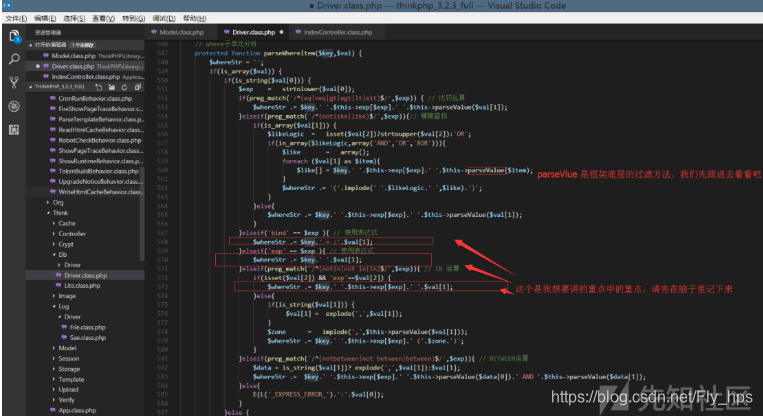This screenshot has height=416, width=763.
Task: Open the Search view in activity bar
Action: (x=14, y=59)
